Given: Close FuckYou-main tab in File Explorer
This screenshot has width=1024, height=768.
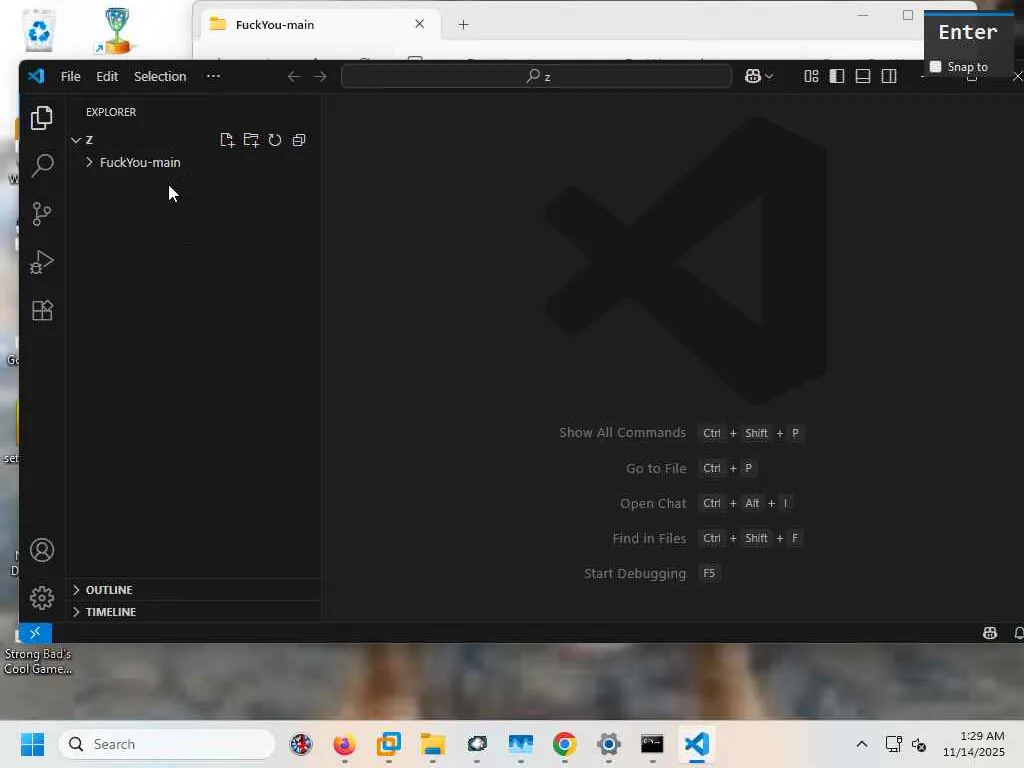Looking at the screenshot, I should (419, 24).
